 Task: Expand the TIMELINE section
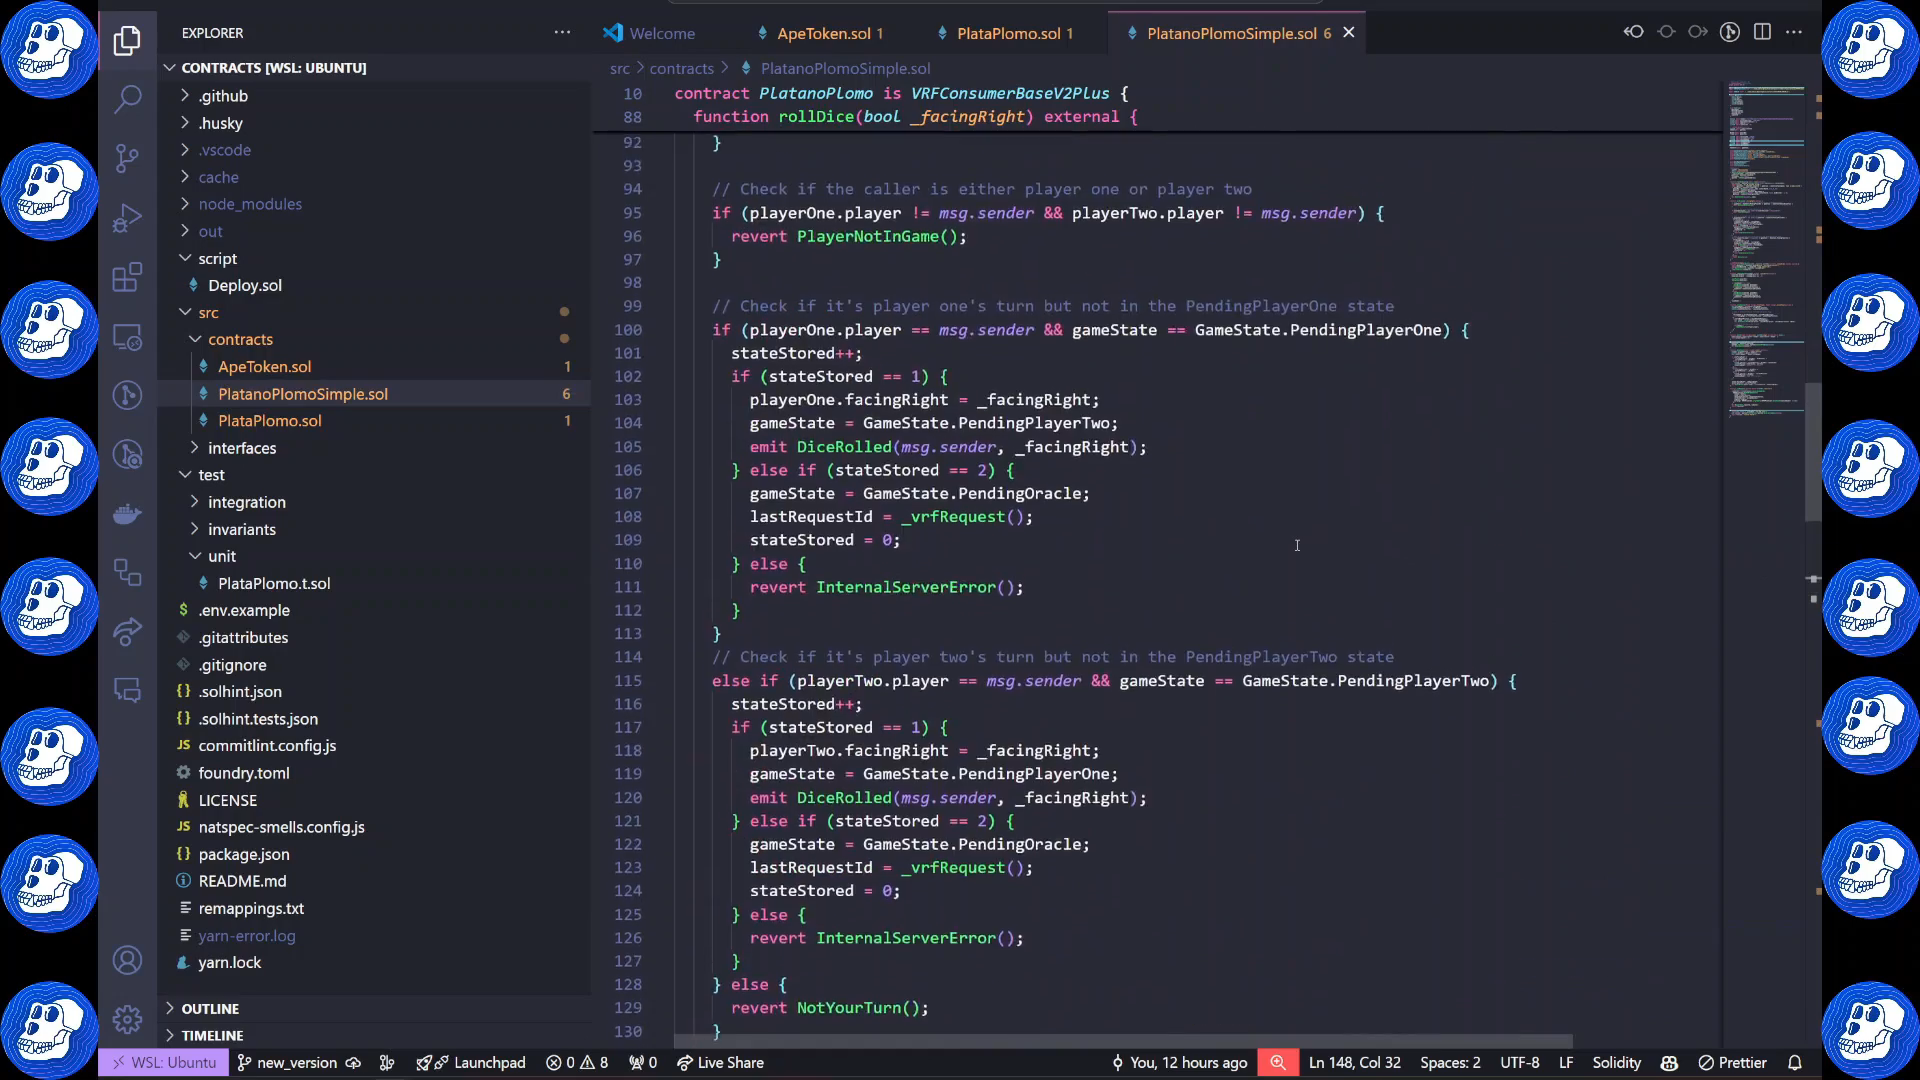tap(375, 1036)
